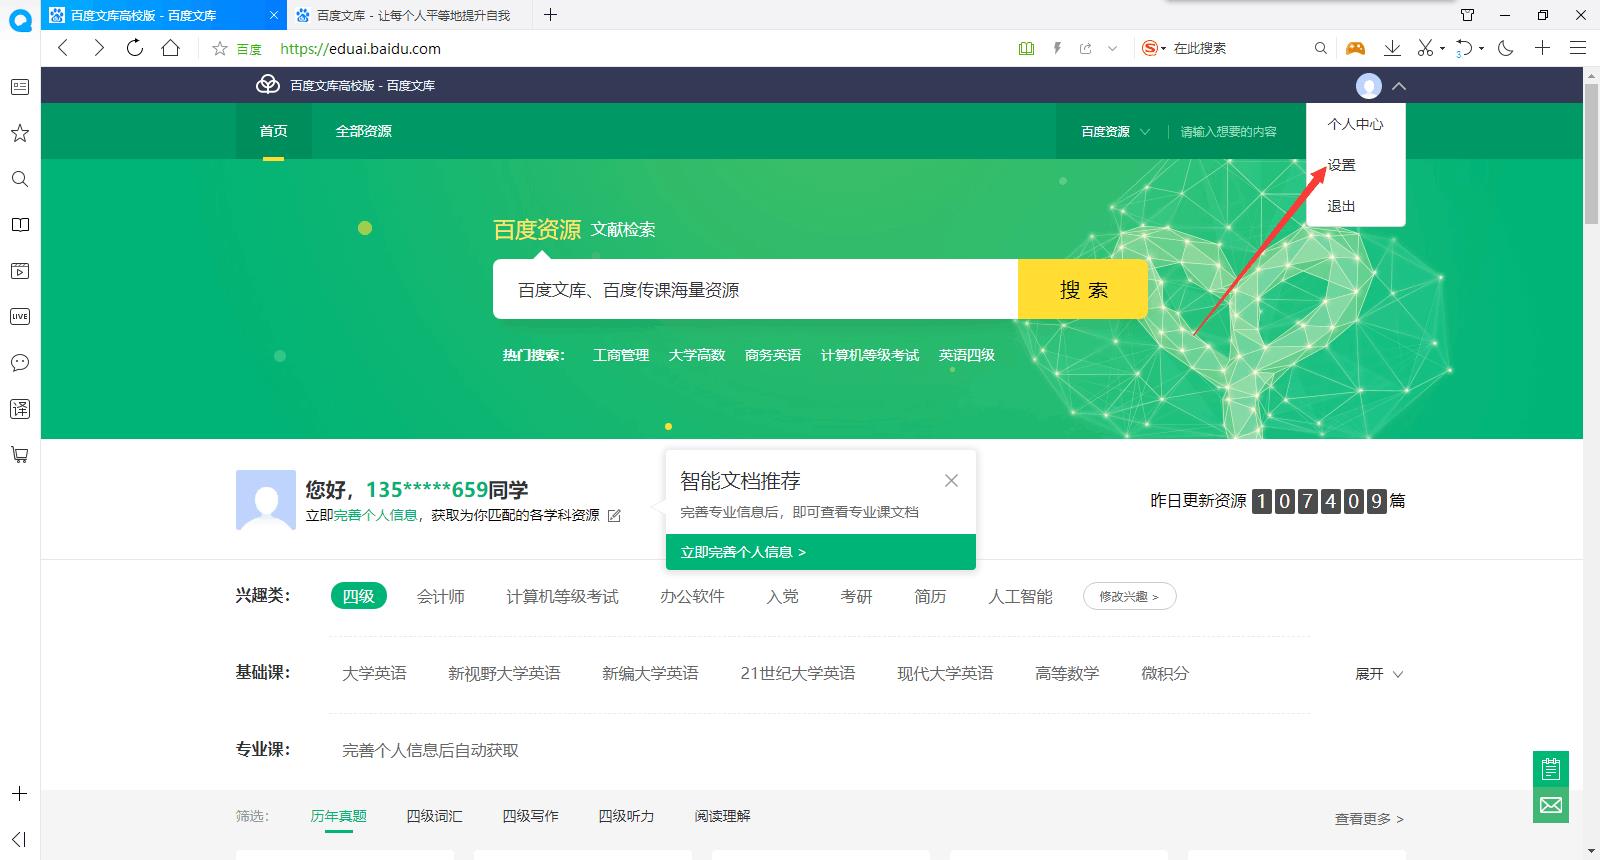Select 个人中心 in user menu

click(x=1355, y=124)
